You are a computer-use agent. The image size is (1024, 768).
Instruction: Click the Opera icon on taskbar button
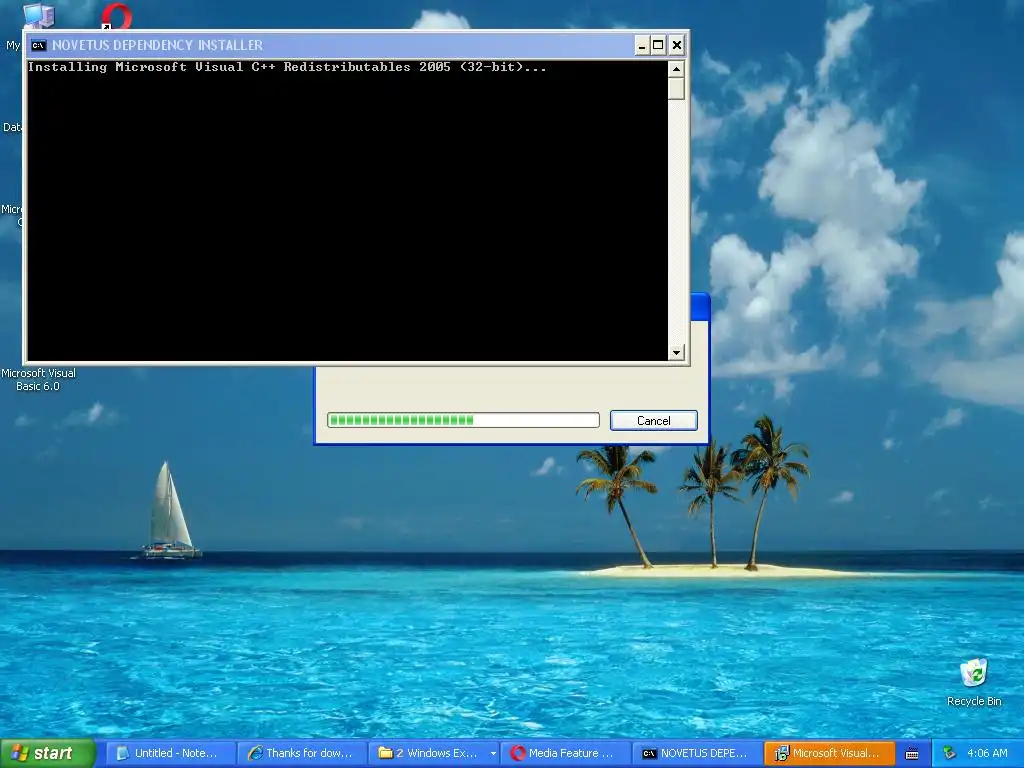[x=518, y=753]
